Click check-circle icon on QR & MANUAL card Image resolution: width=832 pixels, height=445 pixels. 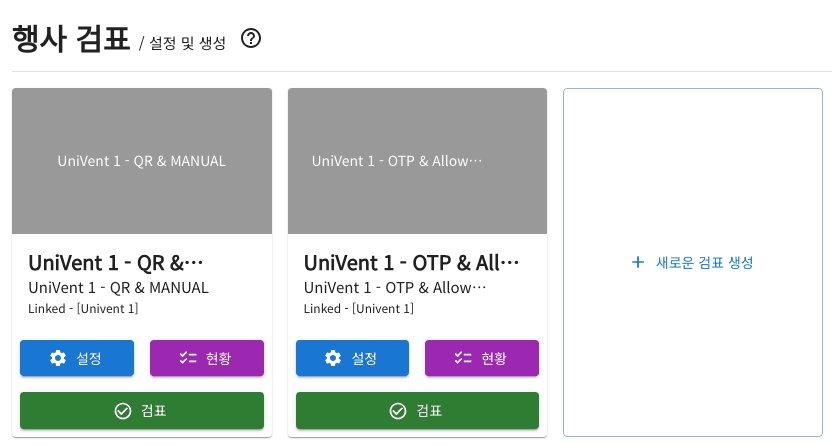pyautogui.click(x=123, y=411)
